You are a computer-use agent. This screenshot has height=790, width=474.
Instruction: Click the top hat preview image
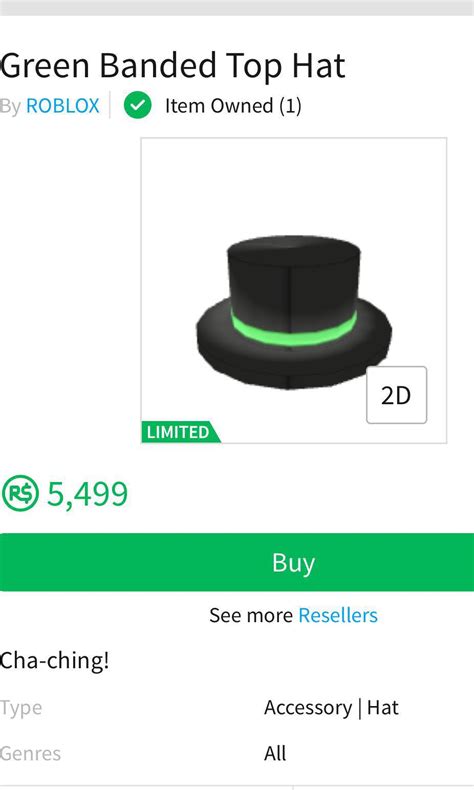tap(294, 290)
